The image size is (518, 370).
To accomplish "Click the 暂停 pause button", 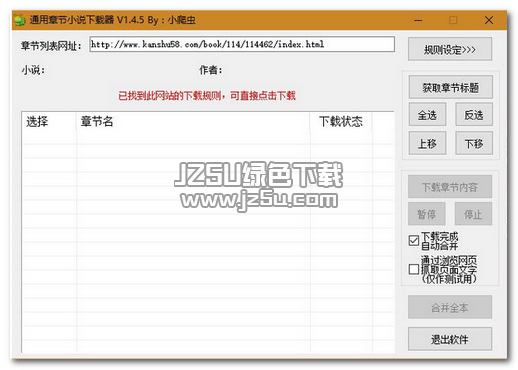I will click(426, 214).
